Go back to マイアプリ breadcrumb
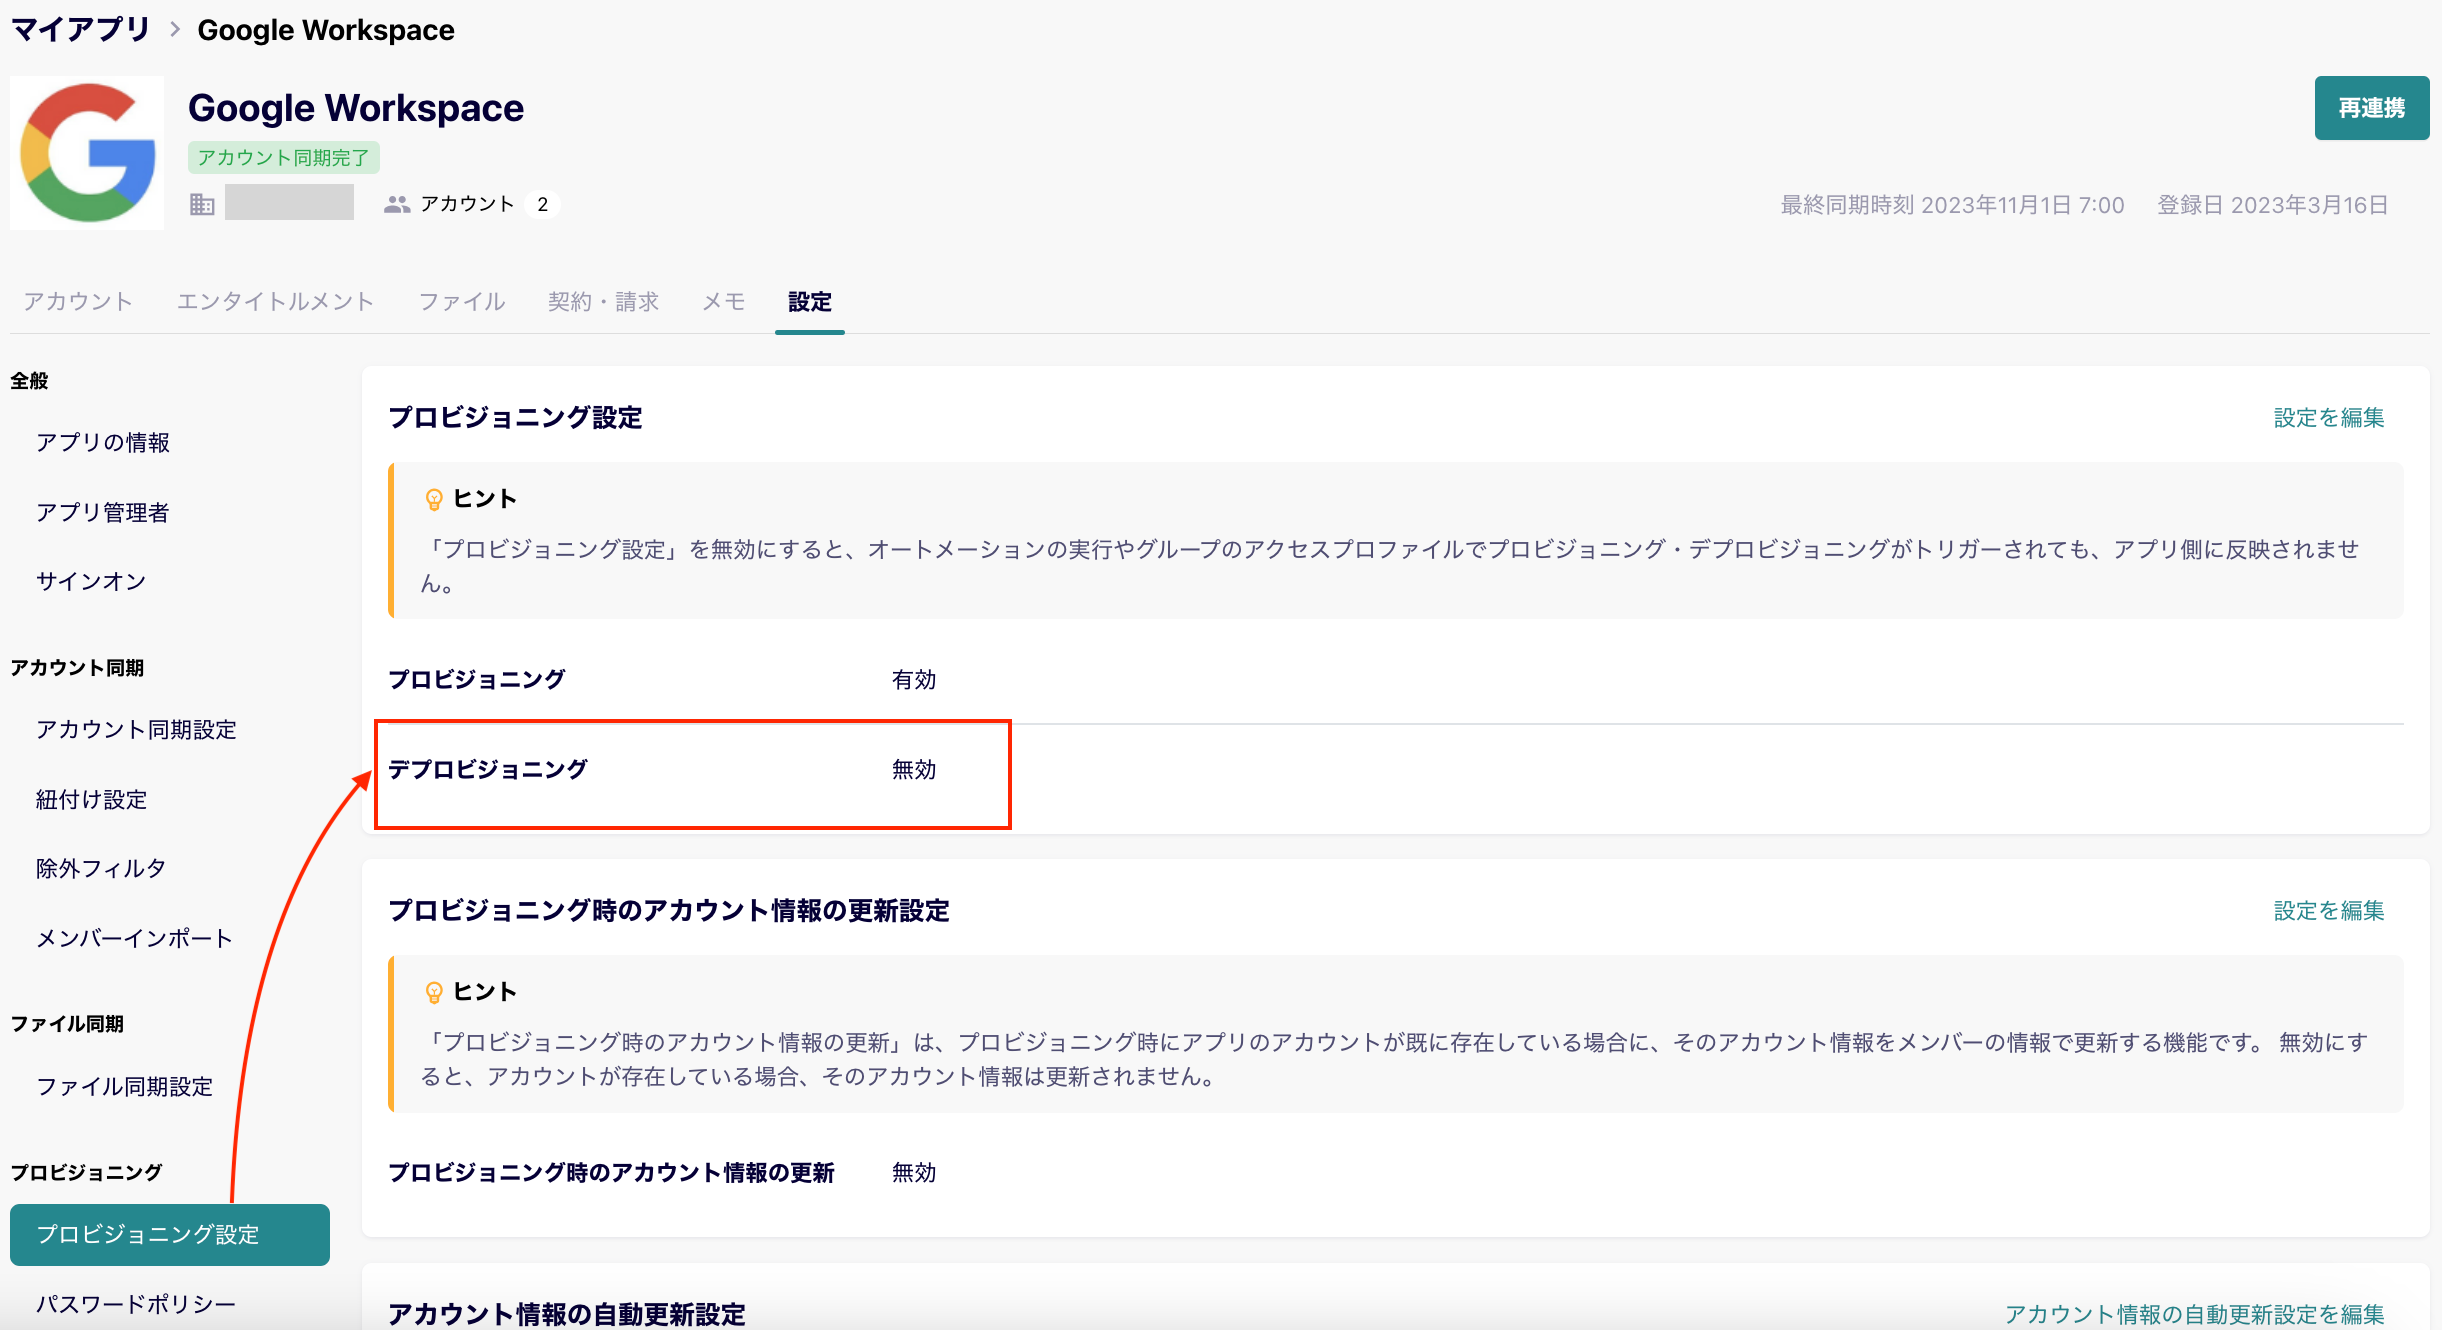 [x=80, y=29]
